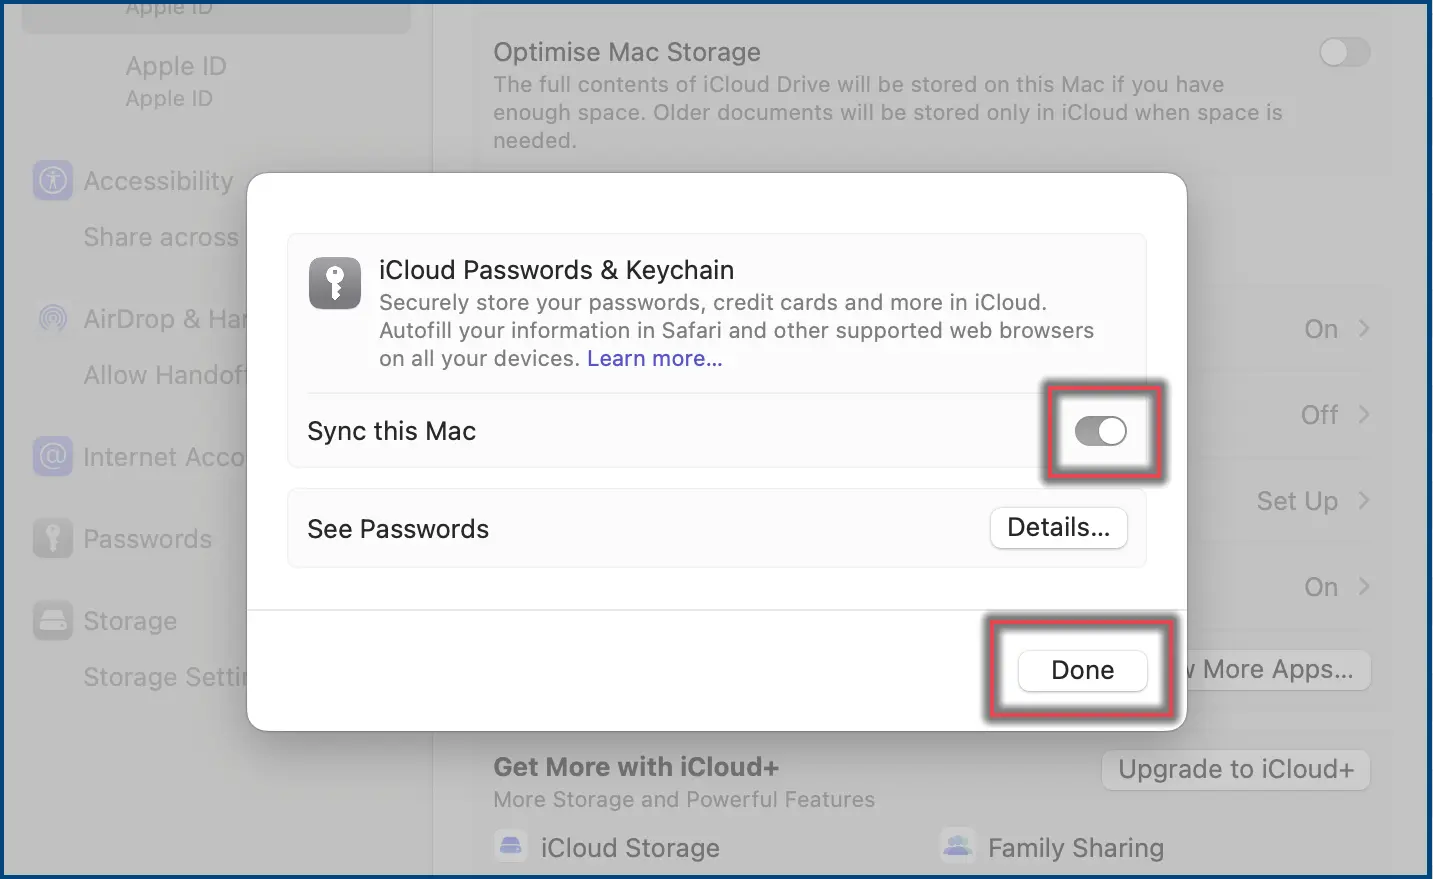Open the Learn more… link
Screen dimensions: 1433x879
[x=655, y=358]
